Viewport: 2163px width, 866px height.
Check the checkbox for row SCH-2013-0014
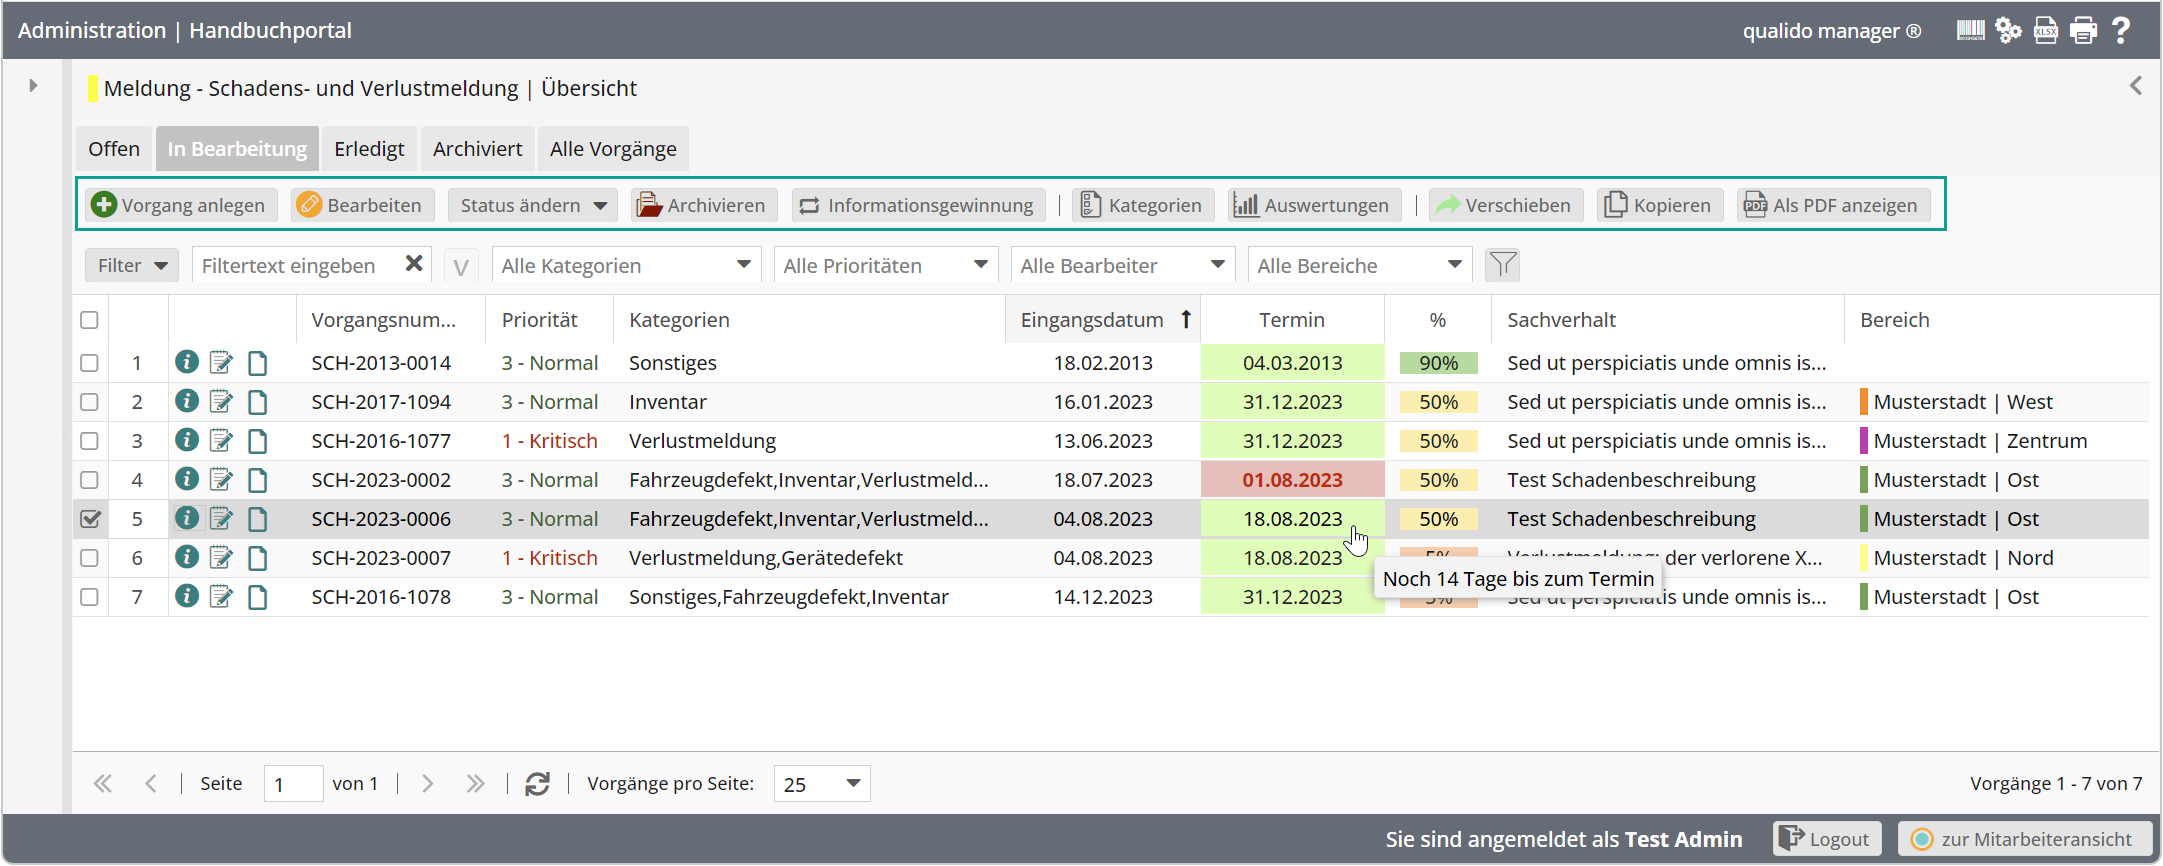[89, 363]
